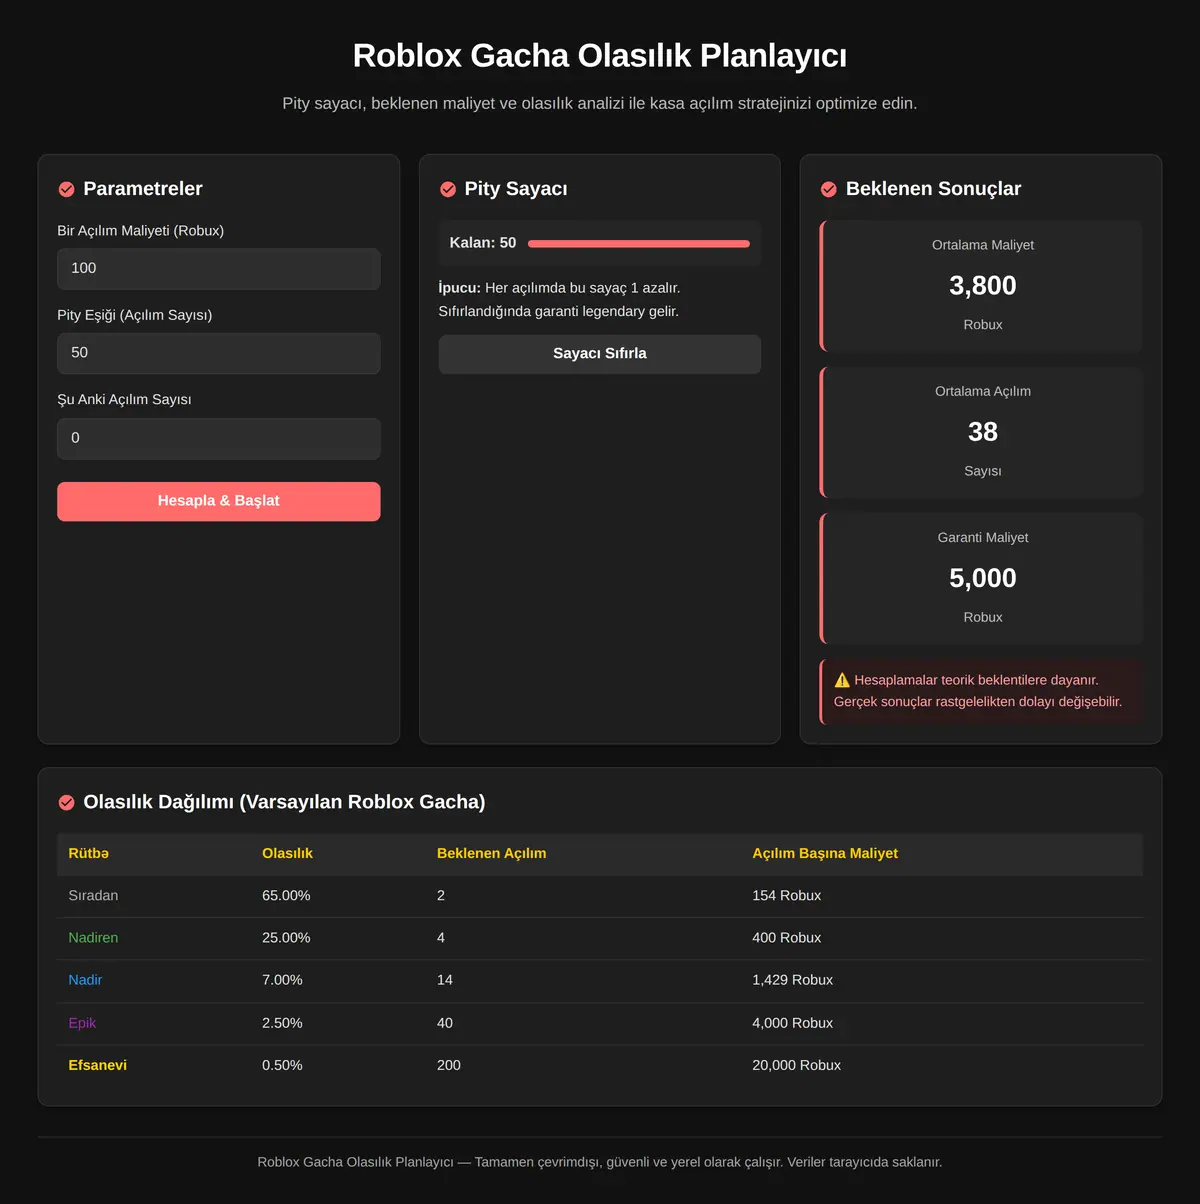The image size is (1200, 1204).
Task: Focus the Bir Açılım Maliyeti input field
Action: click(x=219, y=269)
